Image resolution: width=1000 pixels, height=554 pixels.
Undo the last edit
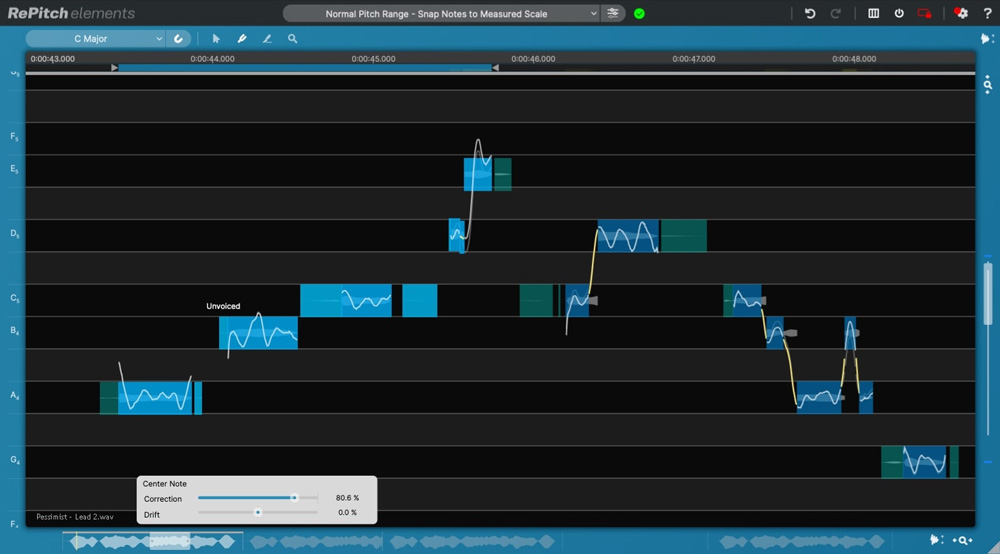(810, 13)
